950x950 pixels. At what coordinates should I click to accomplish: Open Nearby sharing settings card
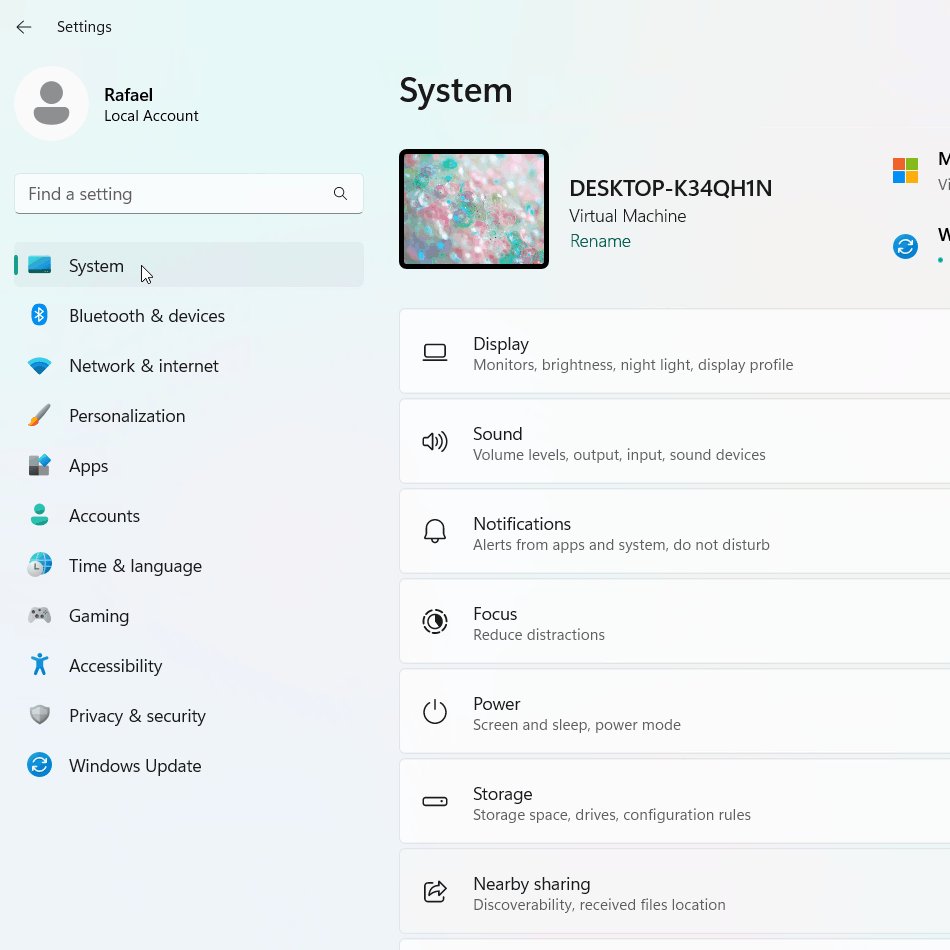675,891
